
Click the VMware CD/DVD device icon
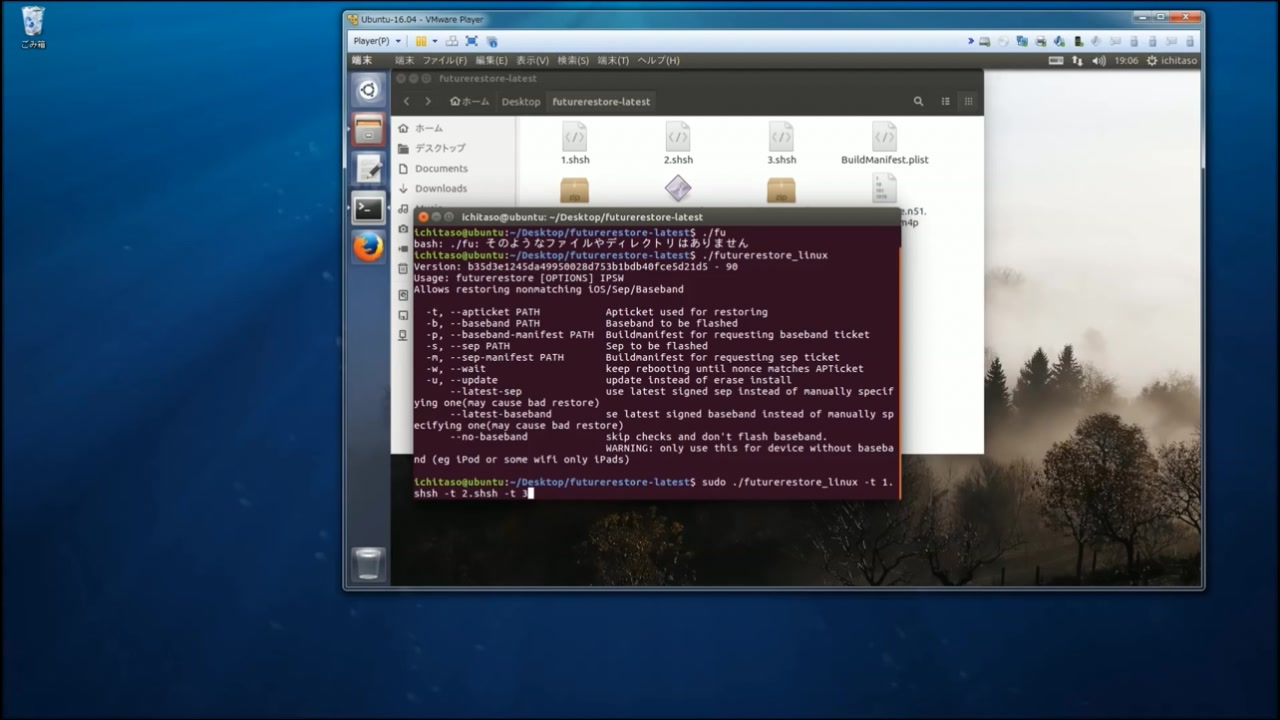click(x=1004, y=41)
